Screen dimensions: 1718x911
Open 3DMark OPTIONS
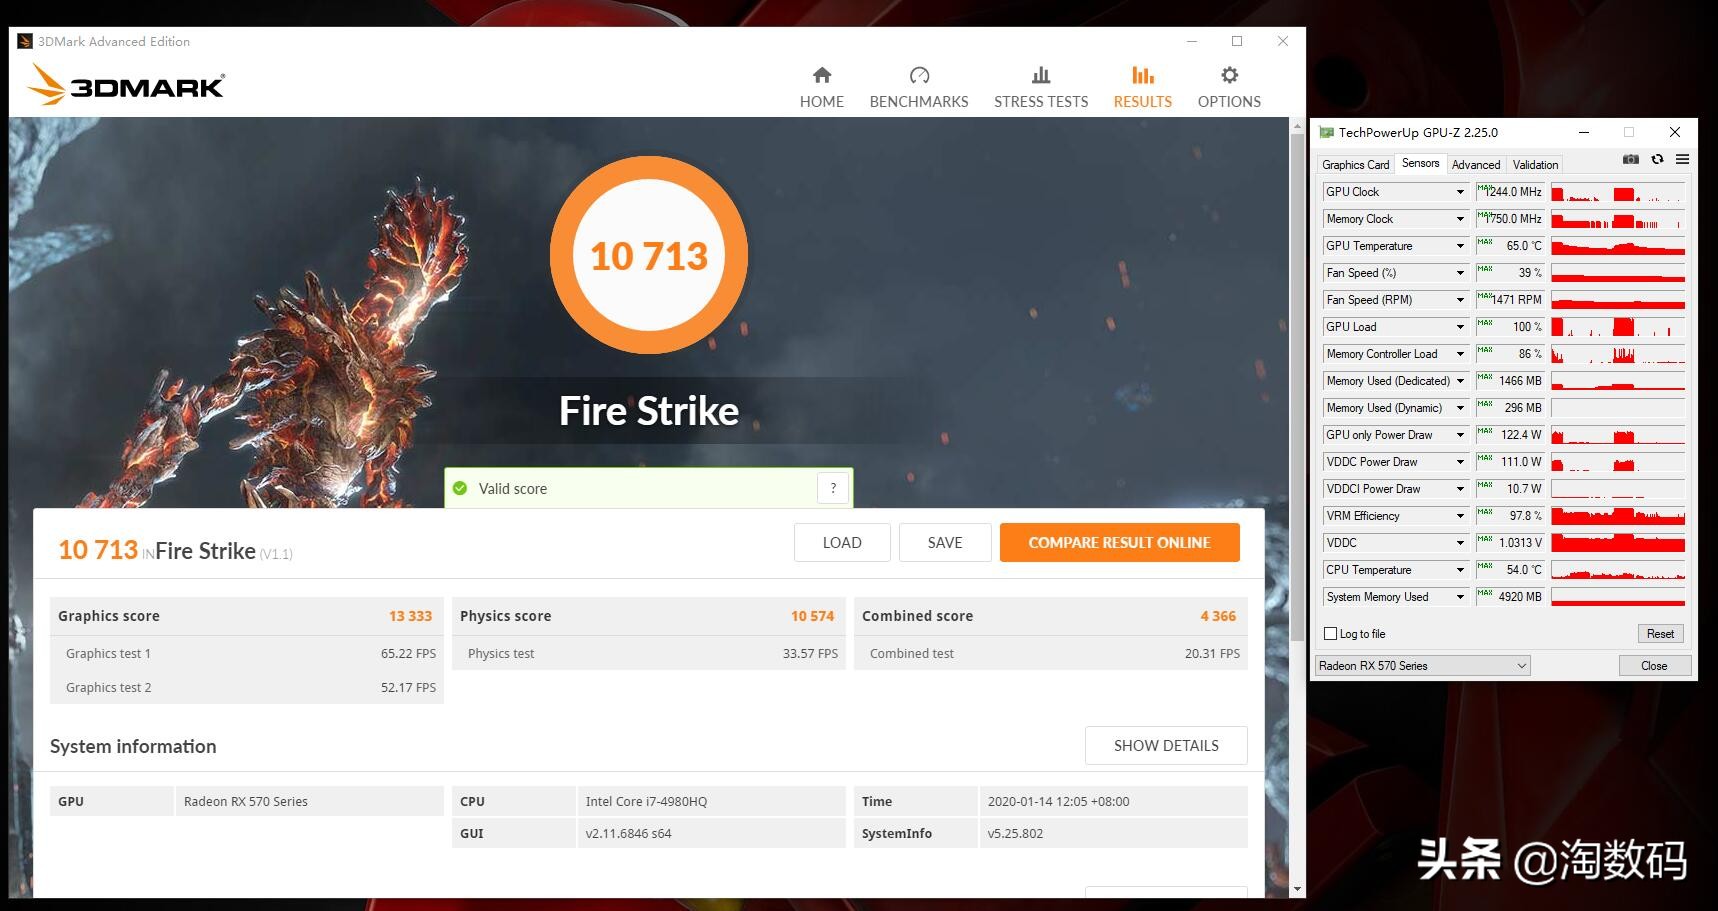pyautogui.click(x=1229, y=87)
